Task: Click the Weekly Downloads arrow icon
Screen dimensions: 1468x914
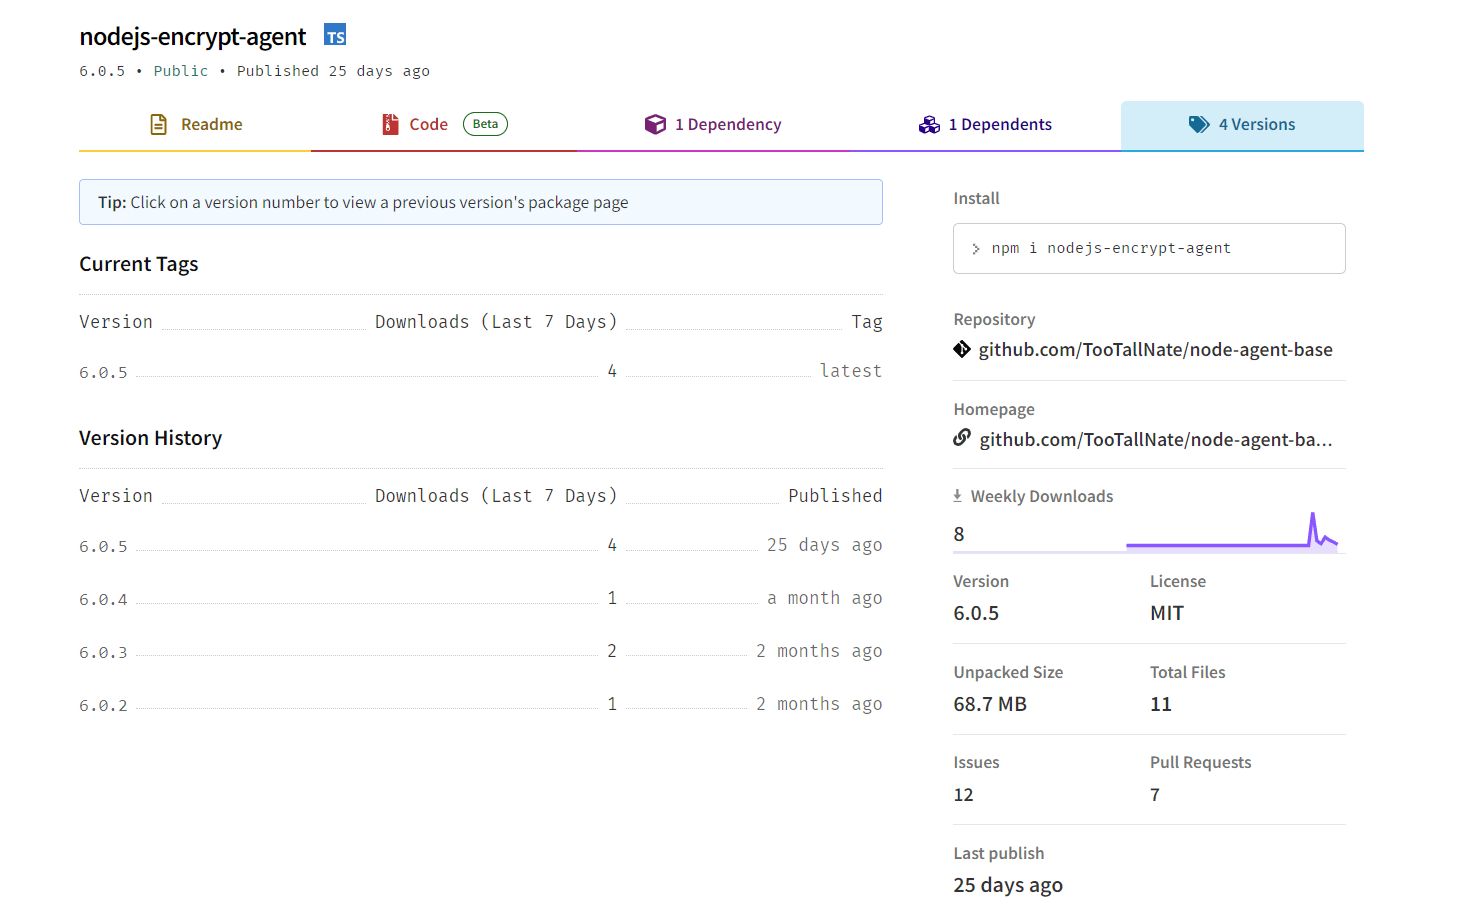Action: tap(957, 495)
